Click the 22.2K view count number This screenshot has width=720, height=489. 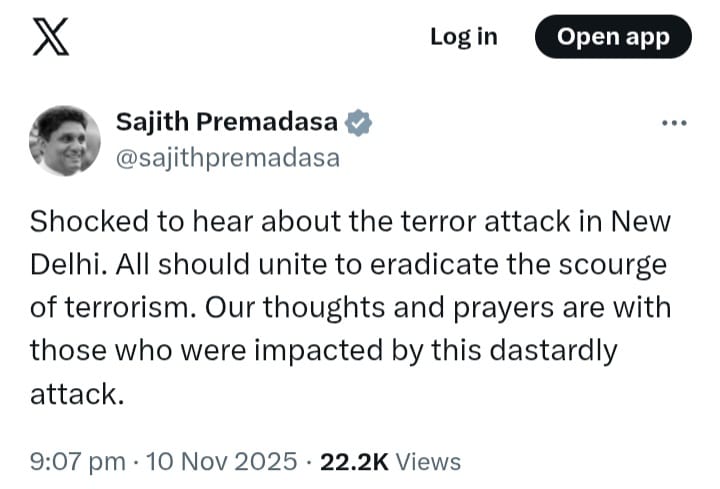[354, 461]
